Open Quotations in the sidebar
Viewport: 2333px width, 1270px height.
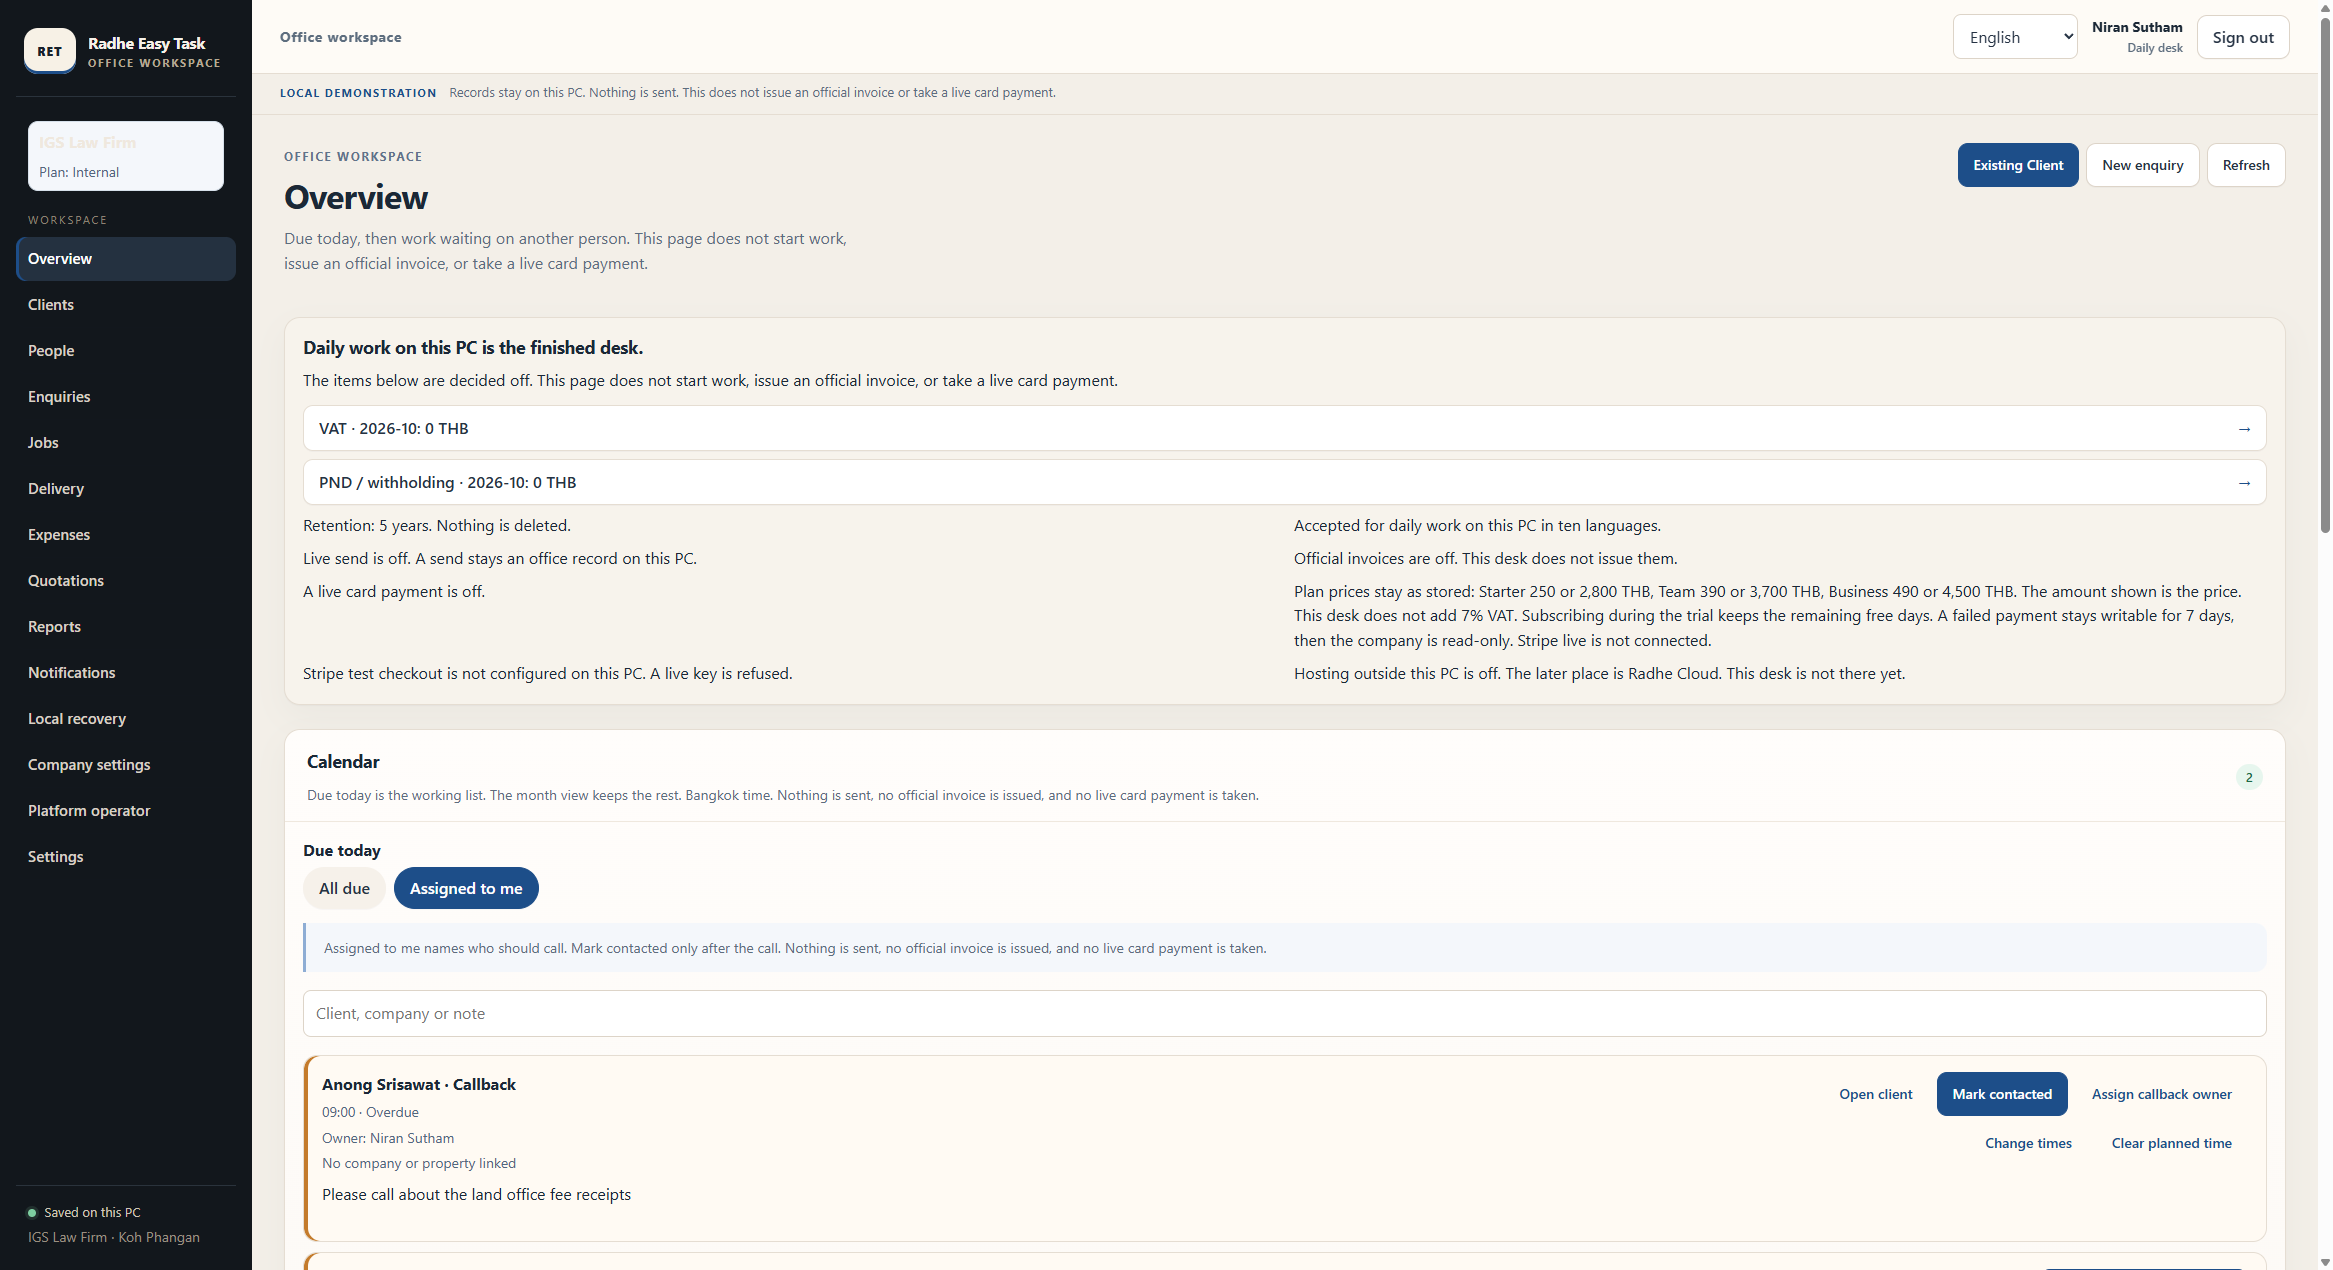point(126,581)
